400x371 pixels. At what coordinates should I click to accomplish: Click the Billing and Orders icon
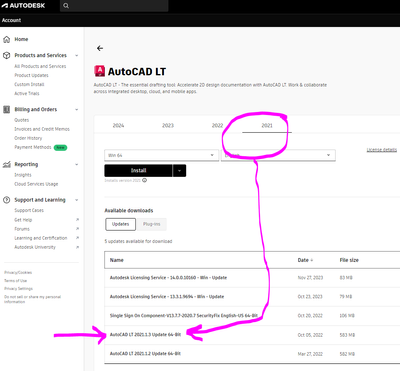tap(6, 109)
